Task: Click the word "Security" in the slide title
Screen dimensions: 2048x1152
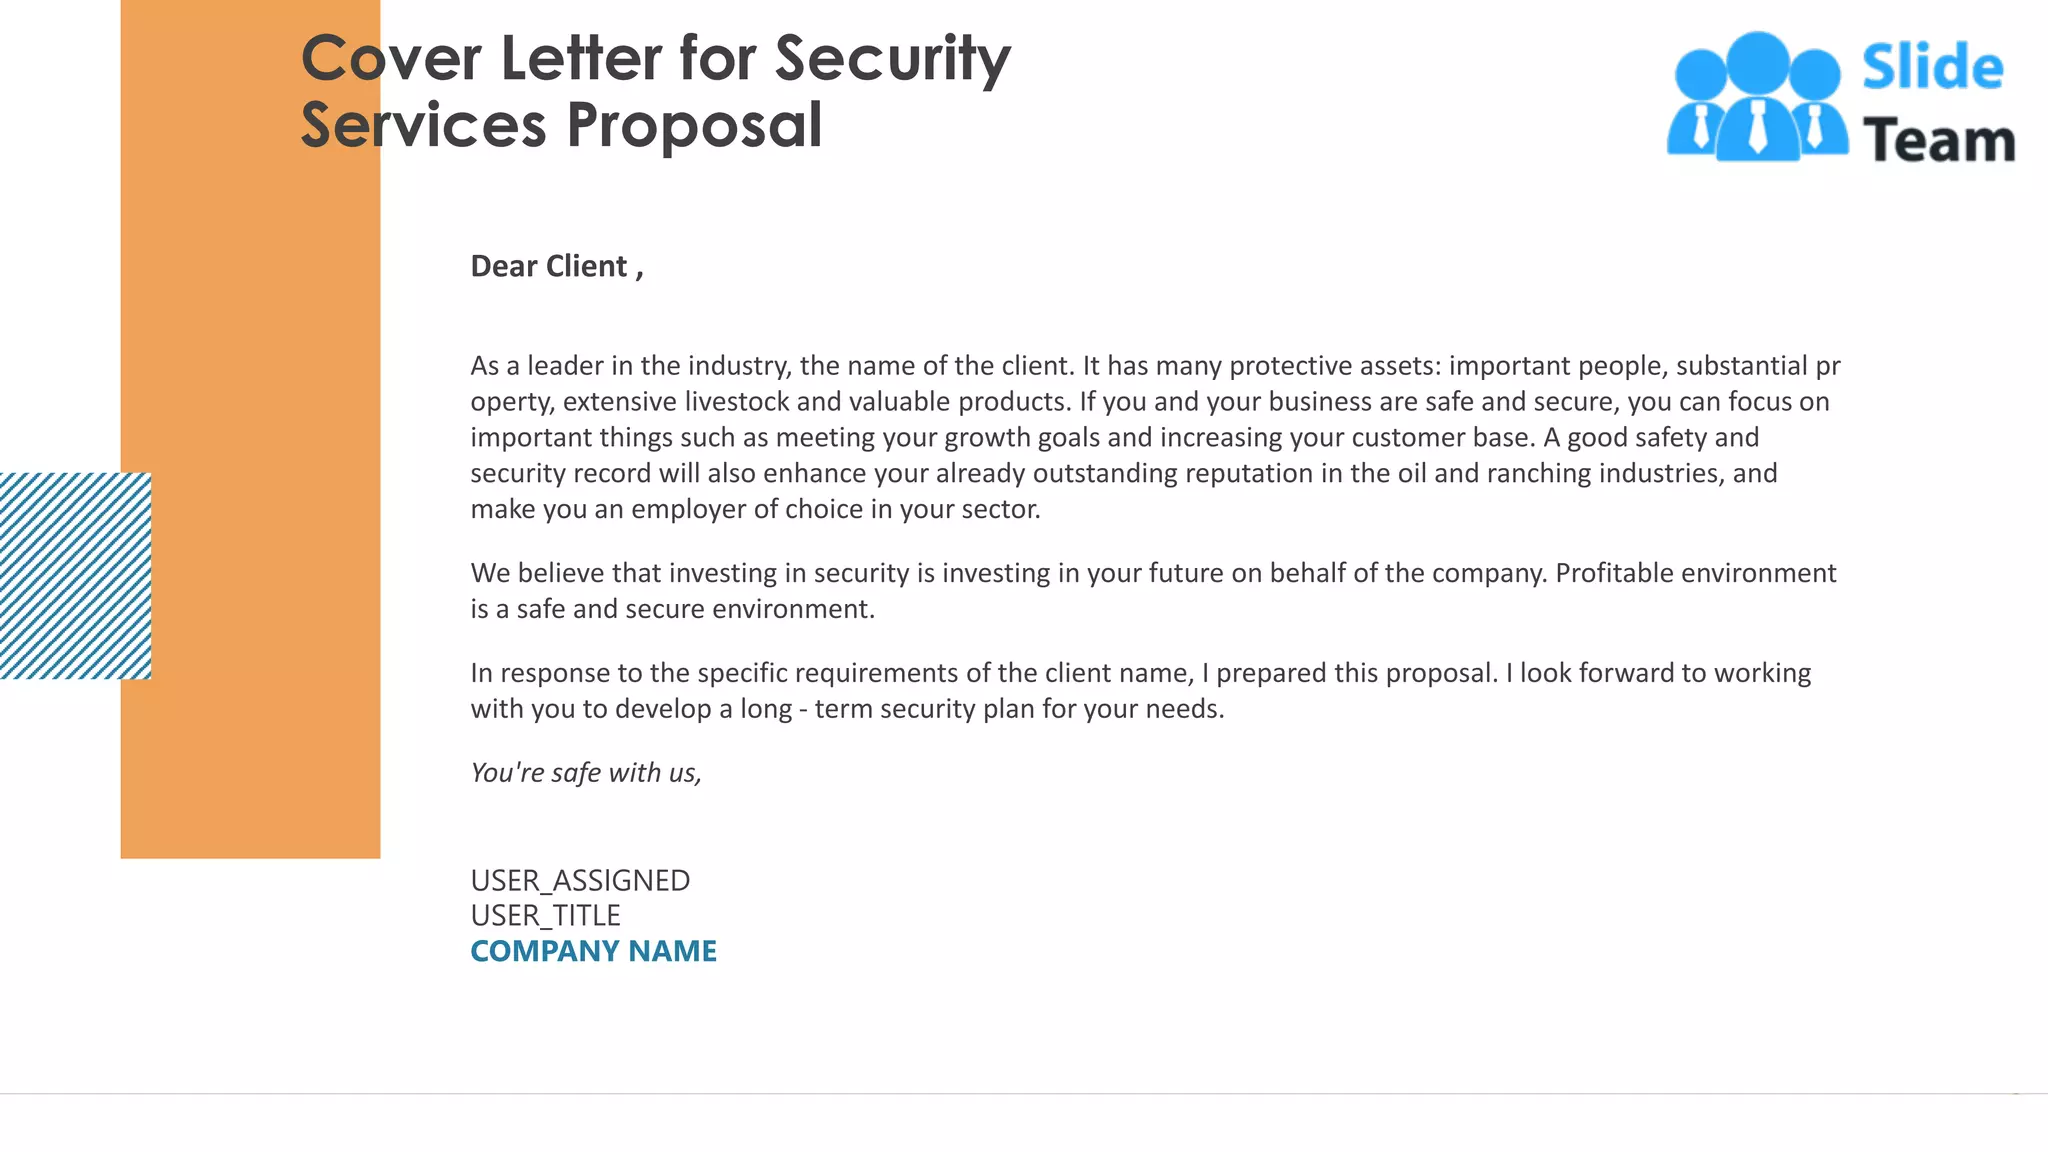Action: tap(893, 58)
